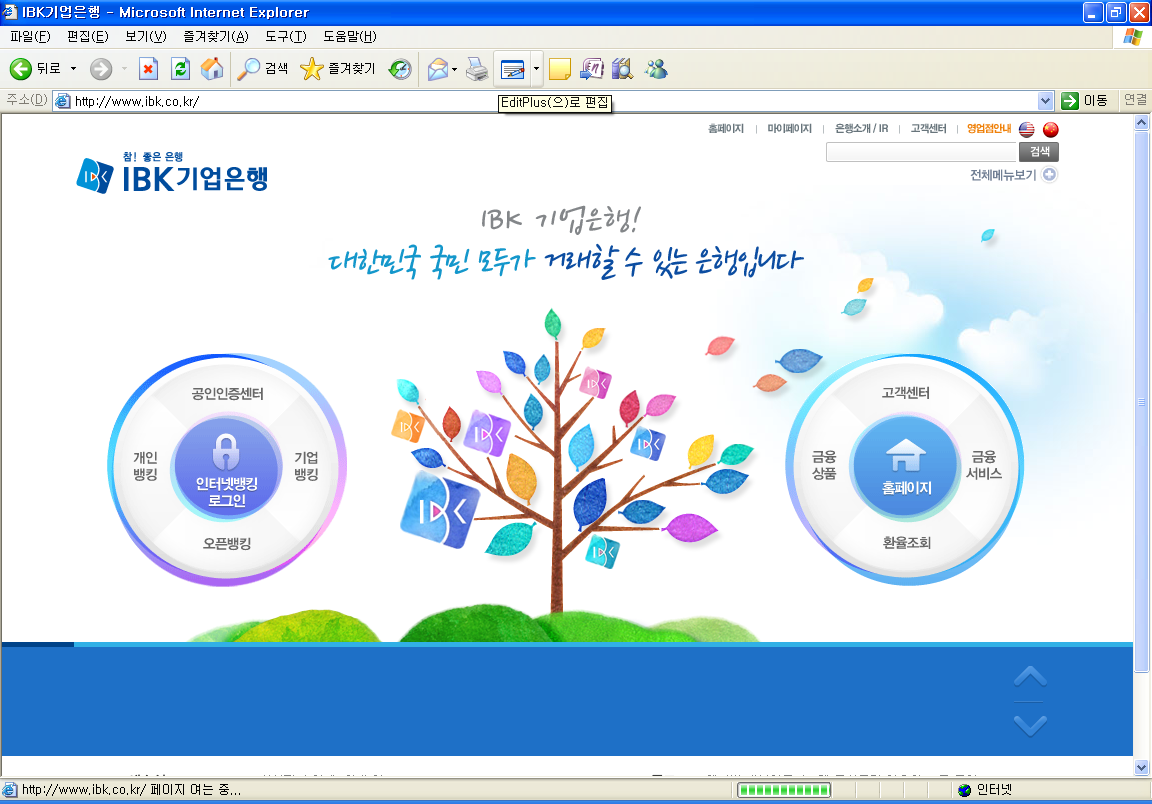
Task: Click the 이동 go arrow button
Action: tap(1084, 101)
